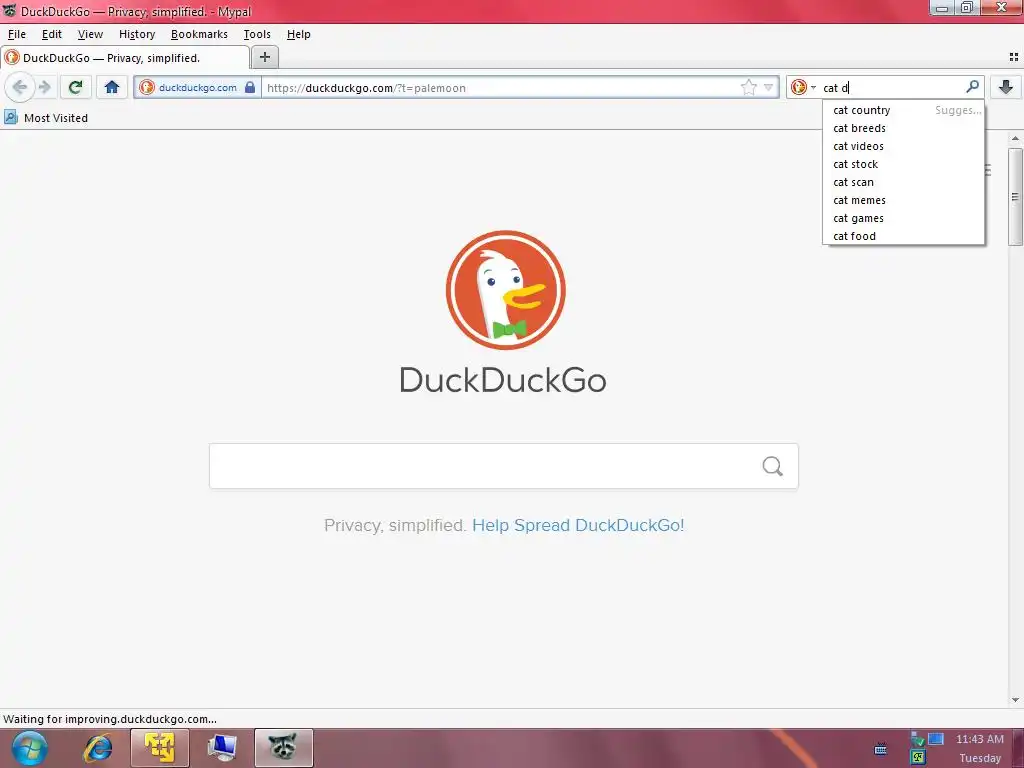Open the Bookmarks menu
This screenshot has height=768, width=1024.
coord(199,34)
